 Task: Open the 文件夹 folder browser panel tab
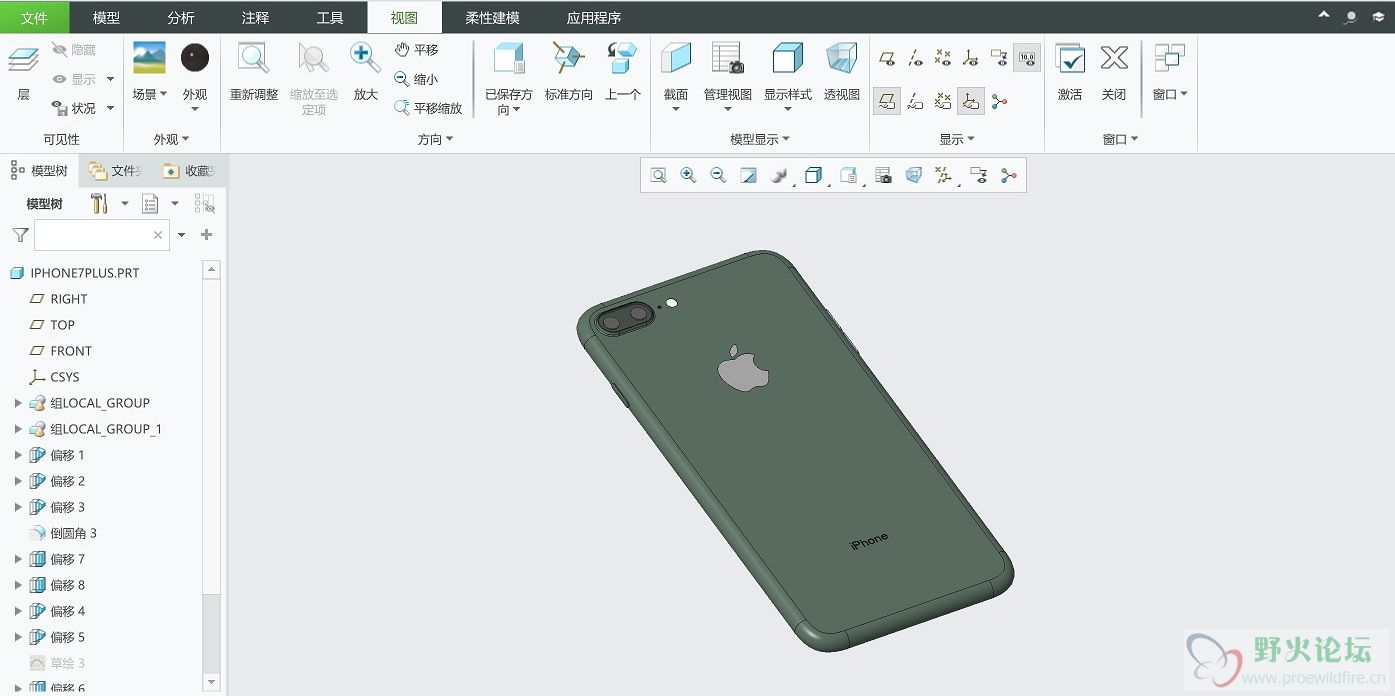pyautogui.click(x=116, y=171)
